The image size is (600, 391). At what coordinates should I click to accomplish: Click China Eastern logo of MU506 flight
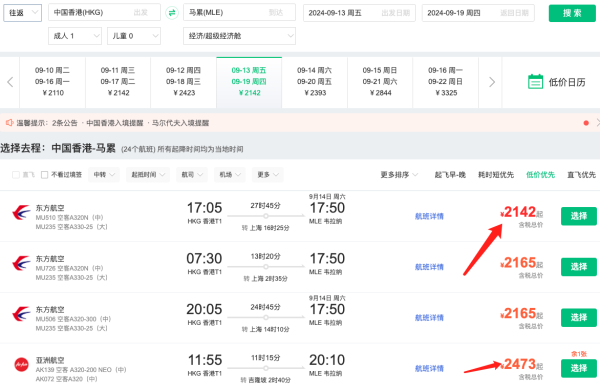(x=21, y=314)
